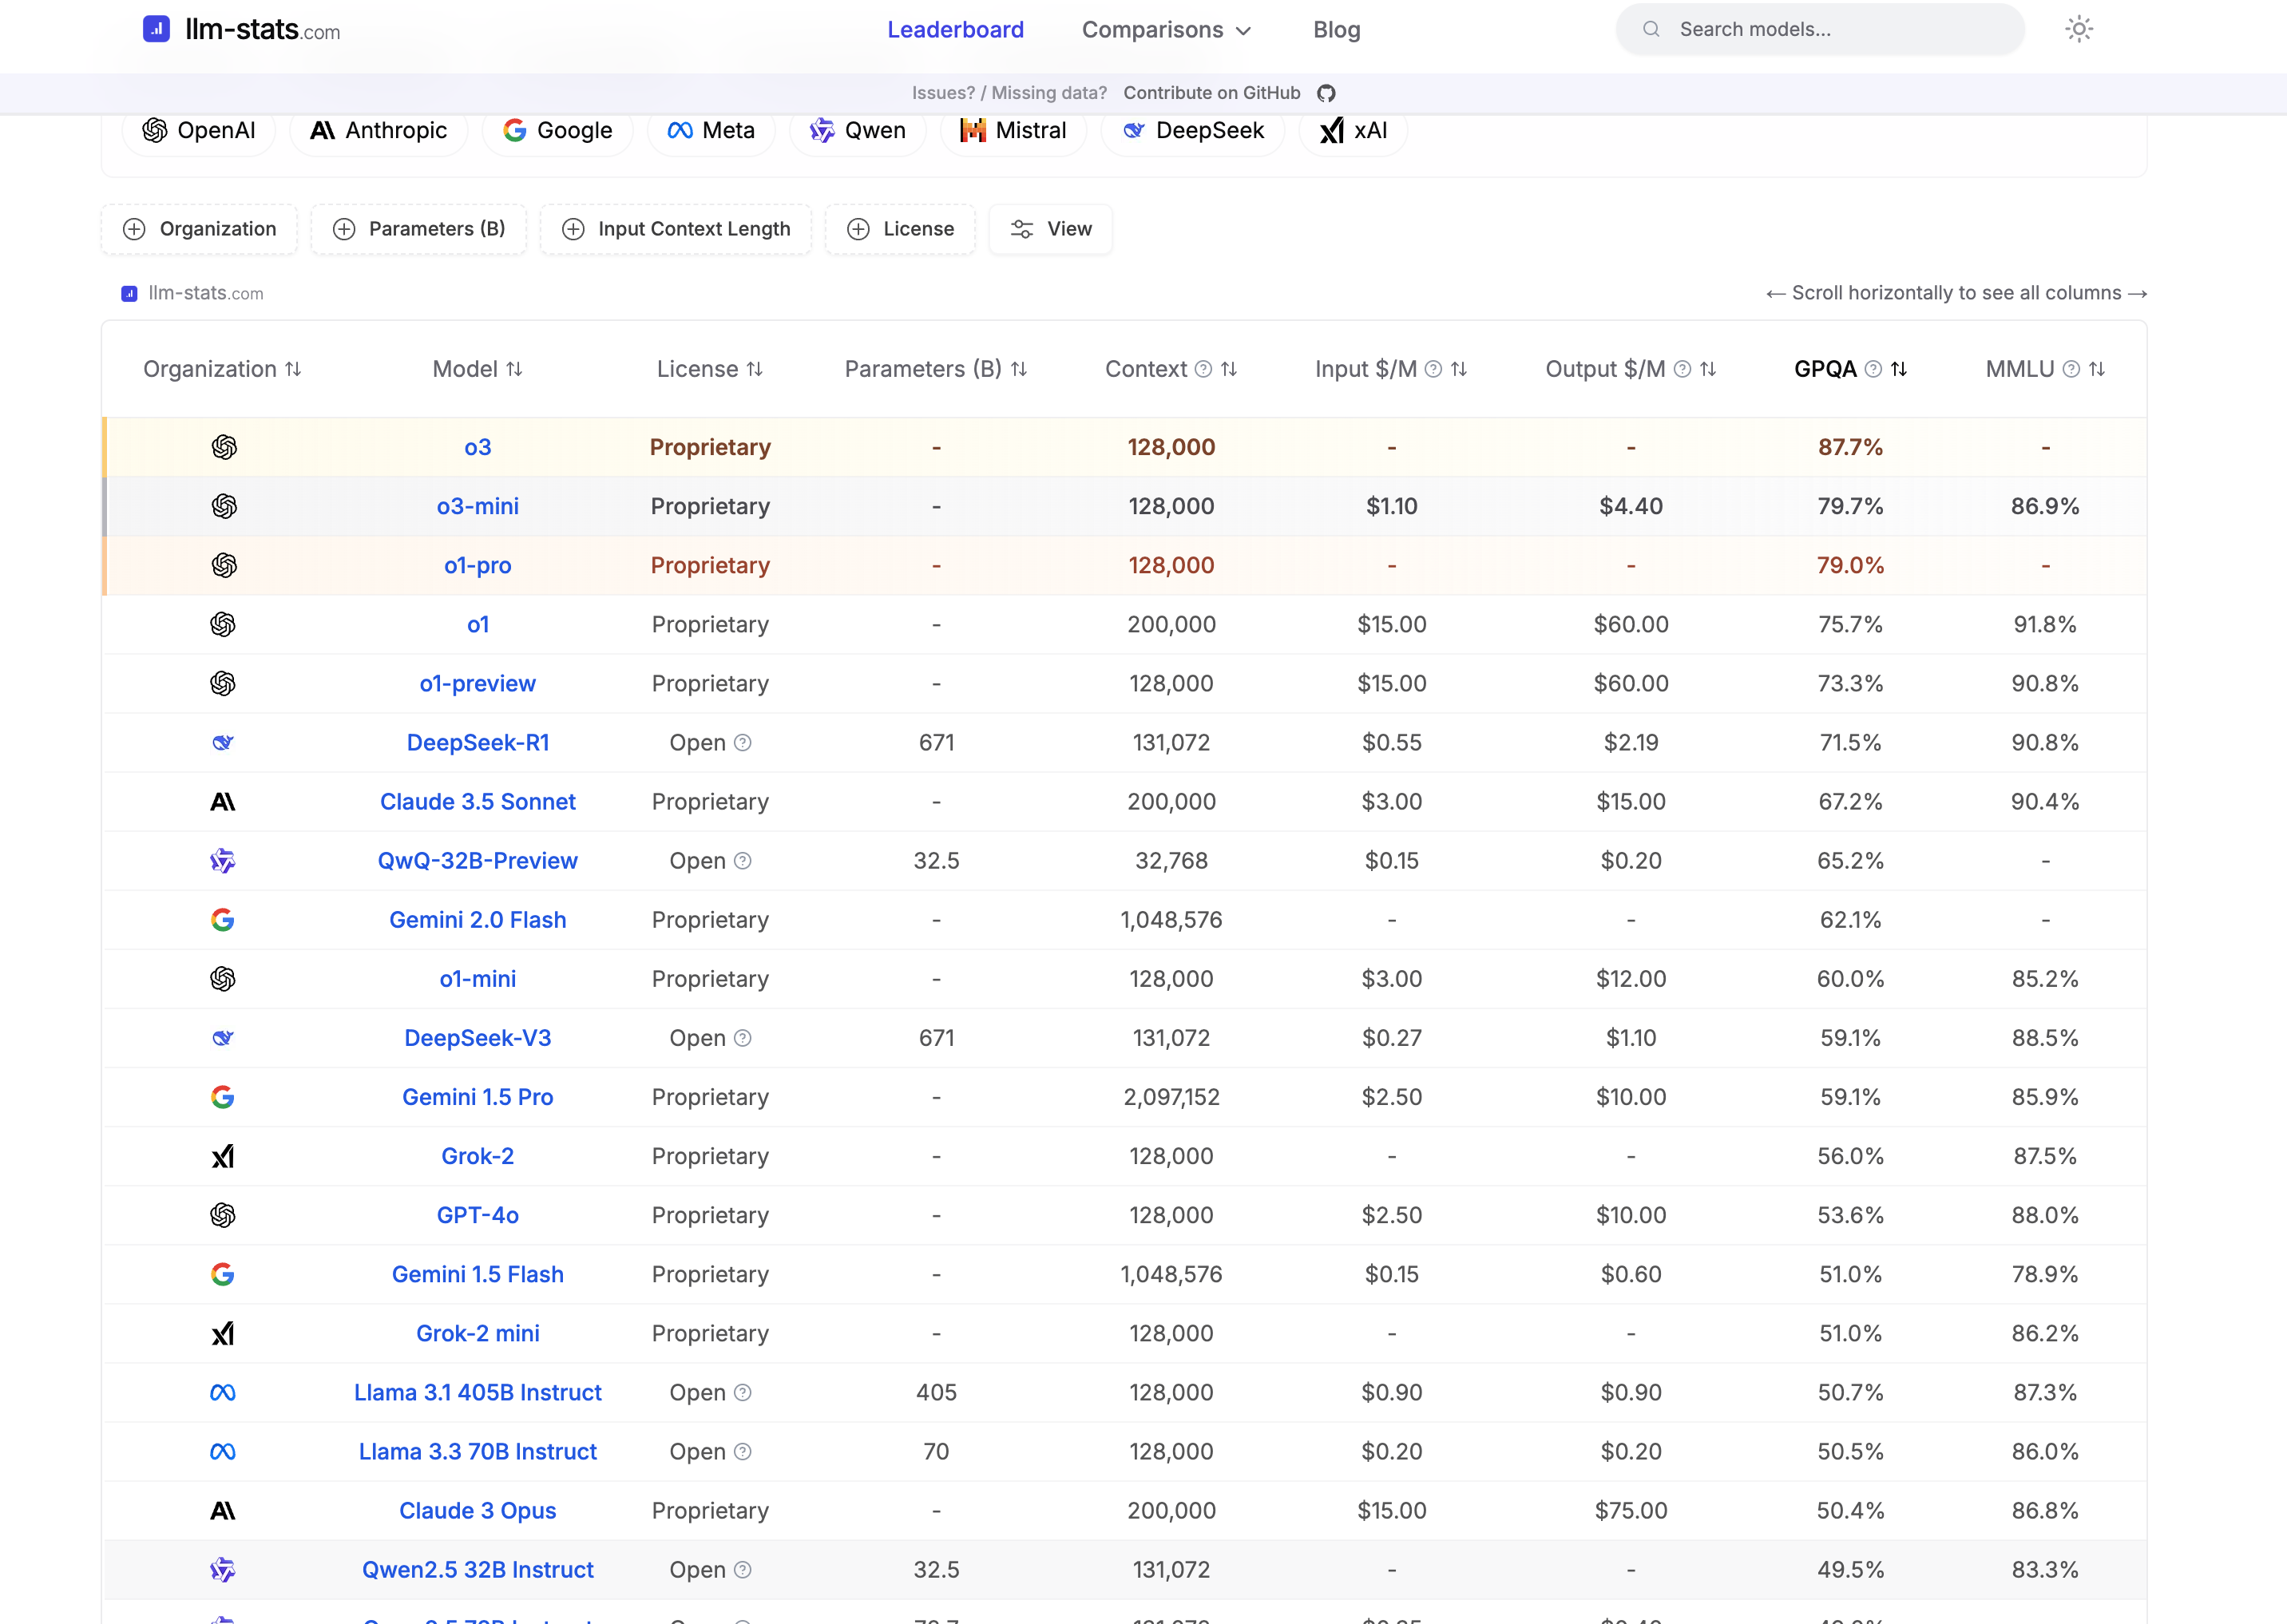Sort by Input $/M column arrows
Screen dimensions: 2287x1624
click(x=1459, y=369)
